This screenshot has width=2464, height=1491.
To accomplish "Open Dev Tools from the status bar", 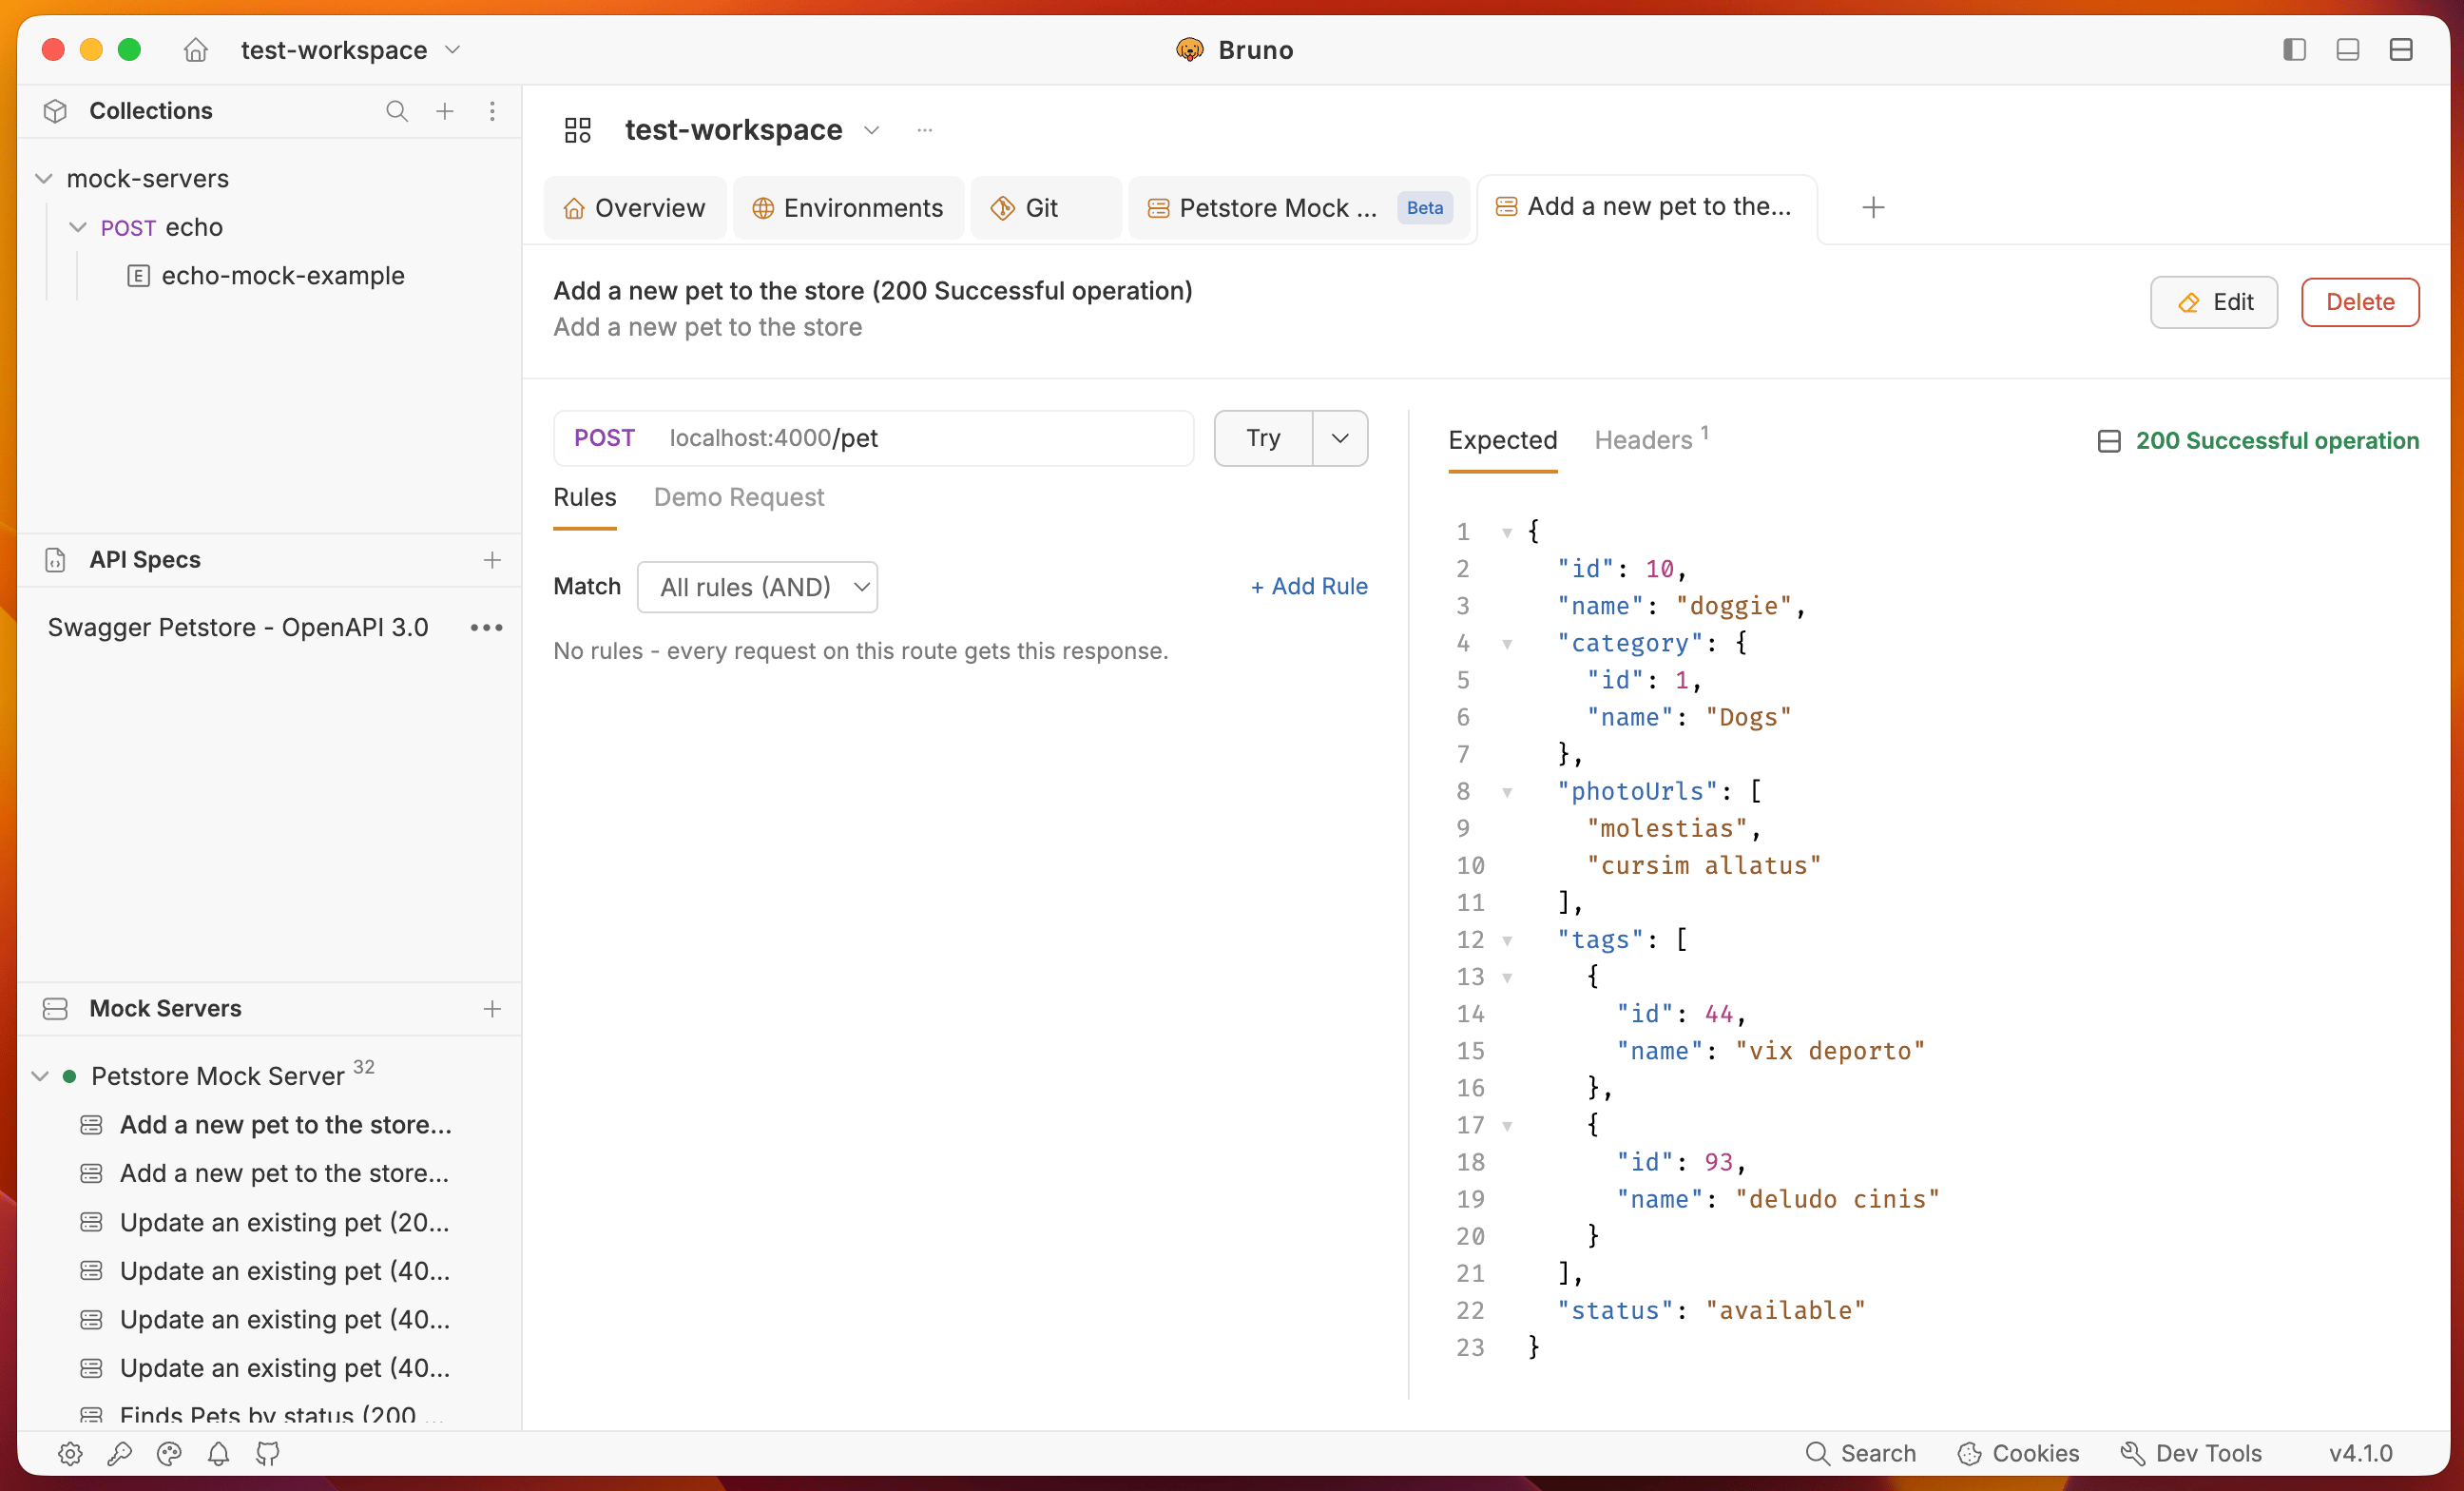I will (x=2191, y=1454).
